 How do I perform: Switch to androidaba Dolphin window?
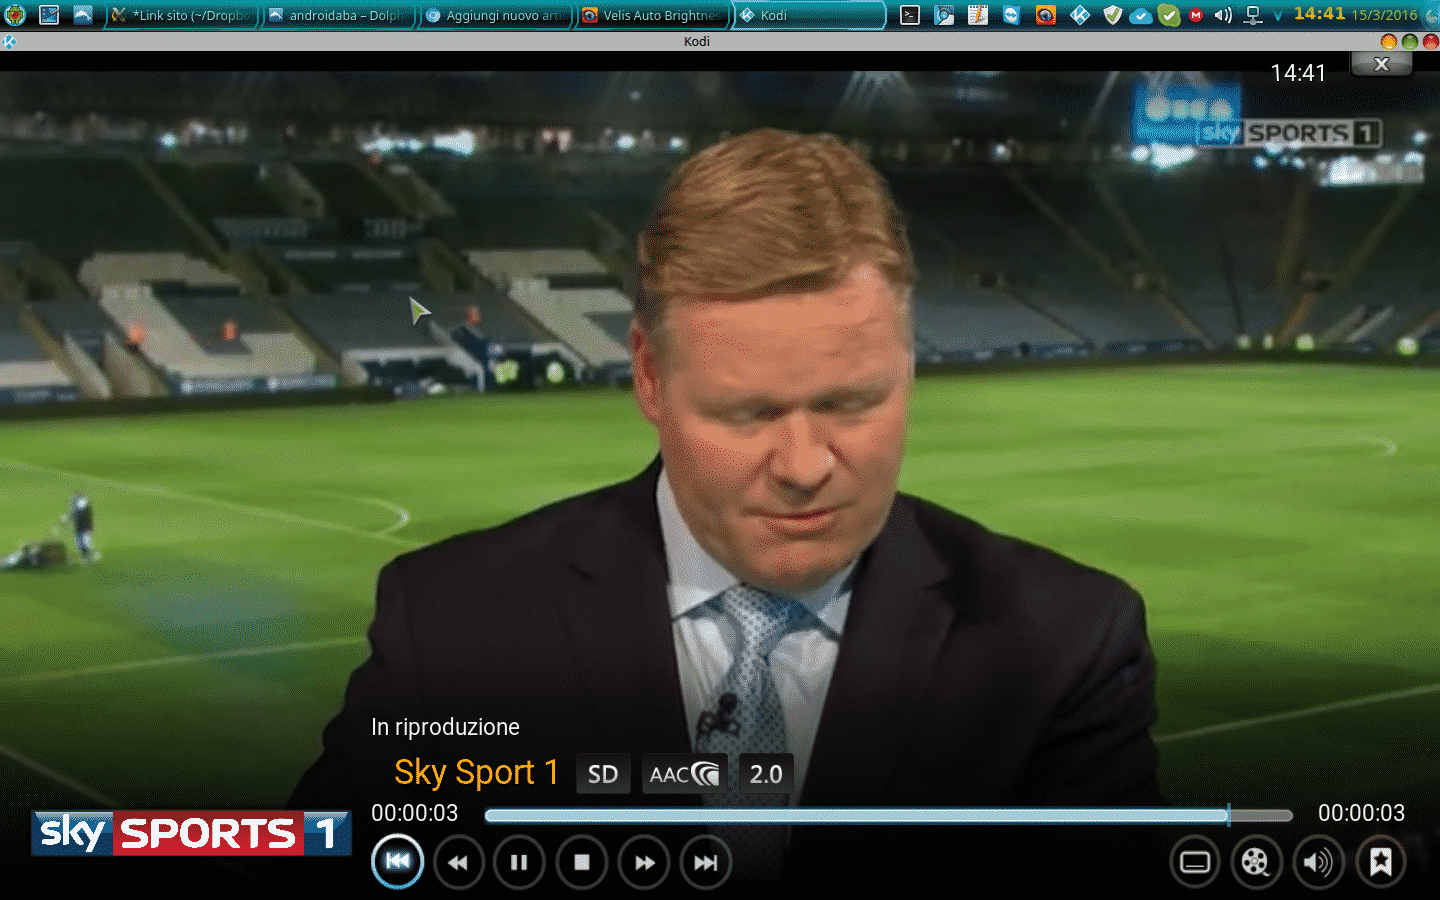[x=338, y=15]
